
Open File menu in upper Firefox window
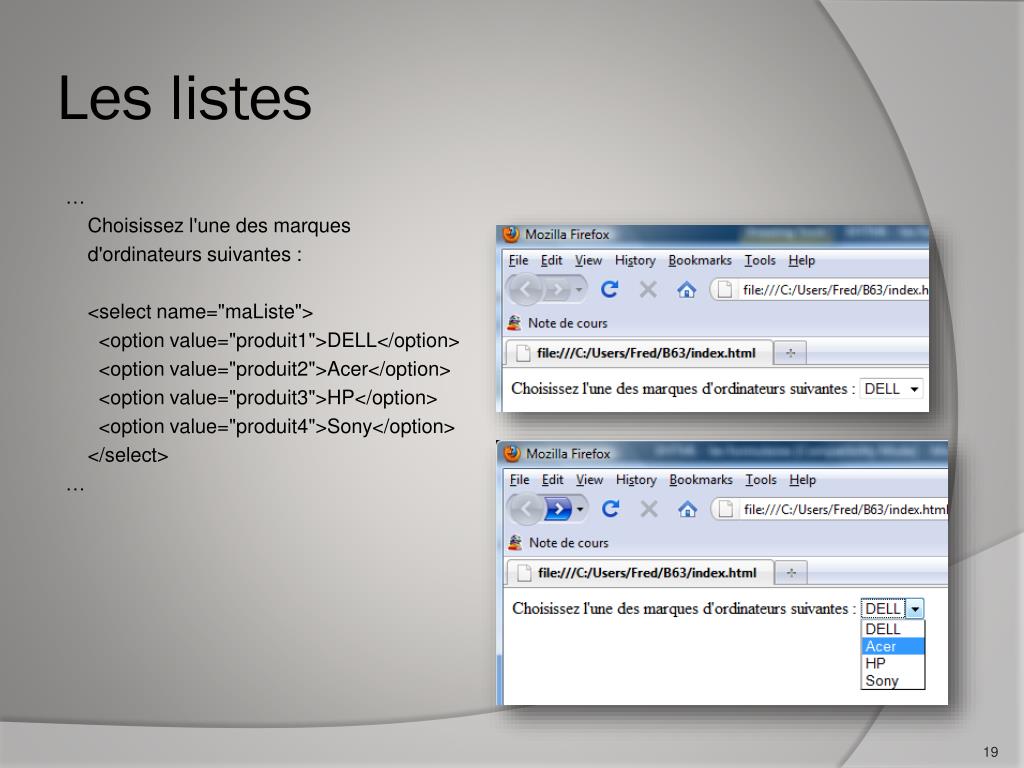click(x=519, y=260)
